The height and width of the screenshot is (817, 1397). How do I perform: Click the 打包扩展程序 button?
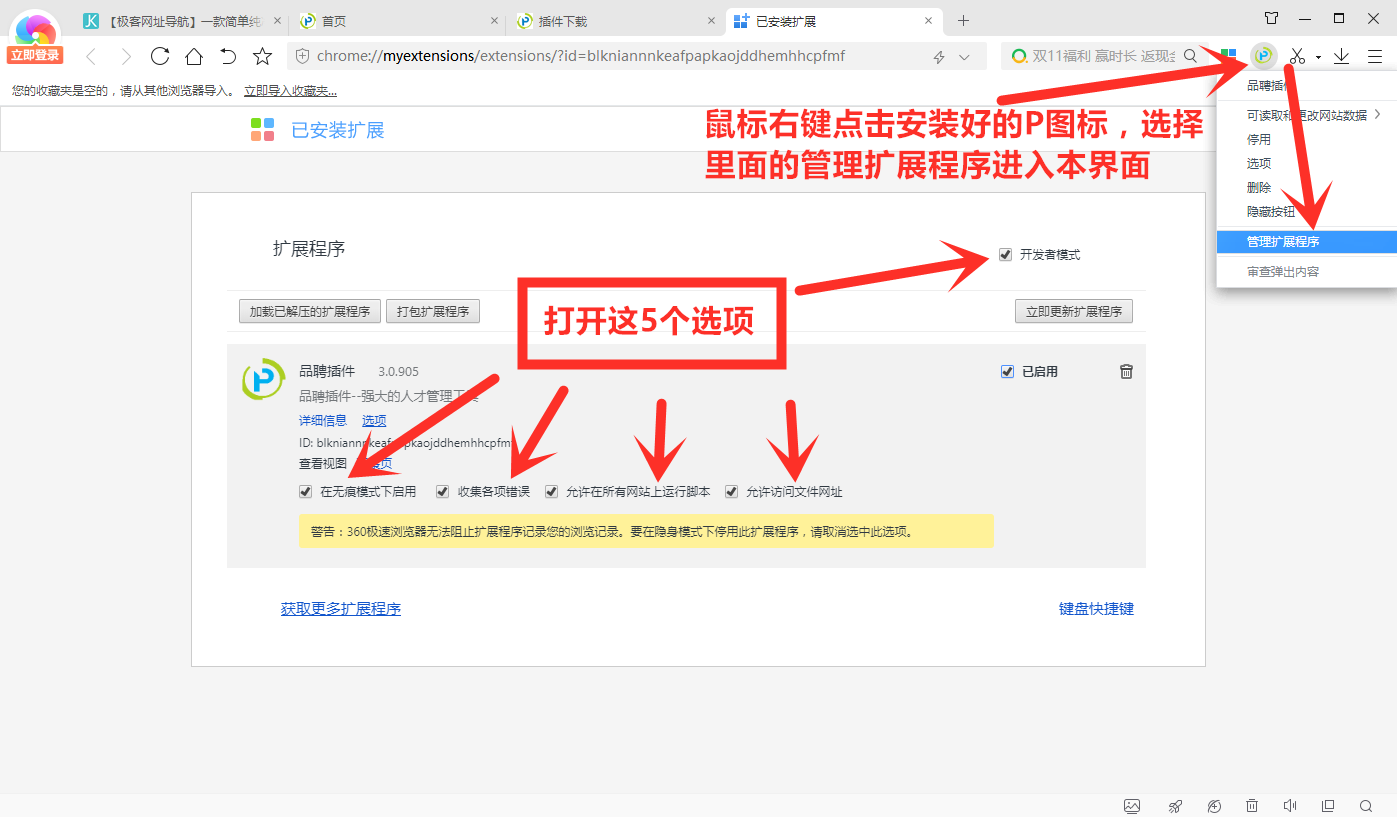pos(432,310)
